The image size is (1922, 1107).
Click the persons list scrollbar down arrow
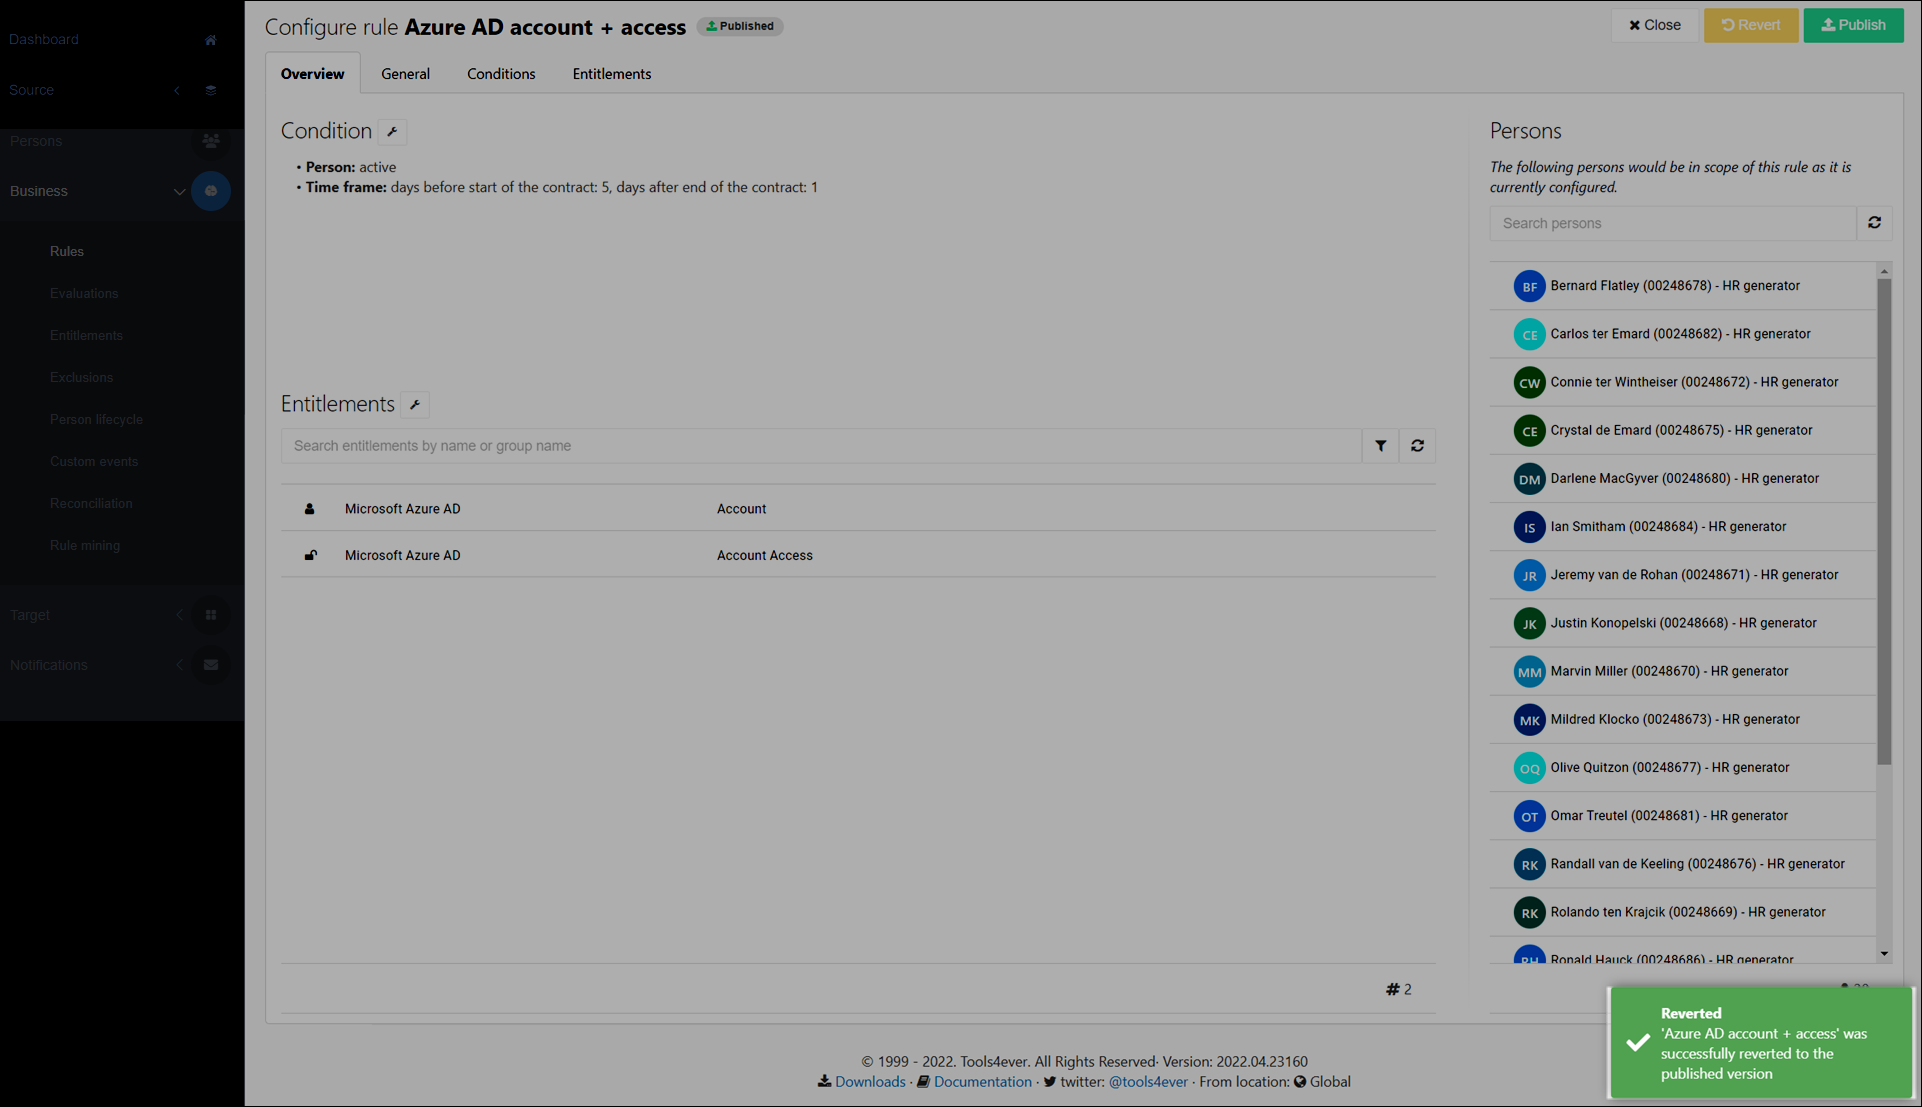[1884, 954]
